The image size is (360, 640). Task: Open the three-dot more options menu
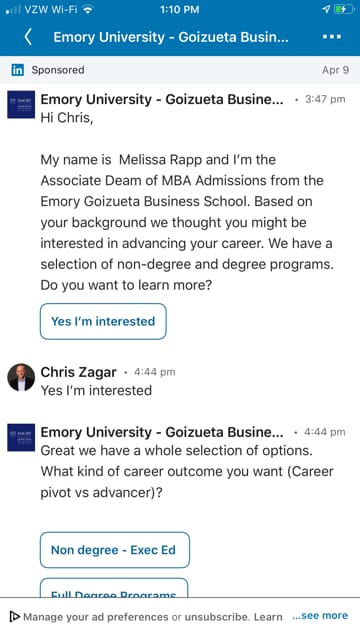(x=331, y=37)
